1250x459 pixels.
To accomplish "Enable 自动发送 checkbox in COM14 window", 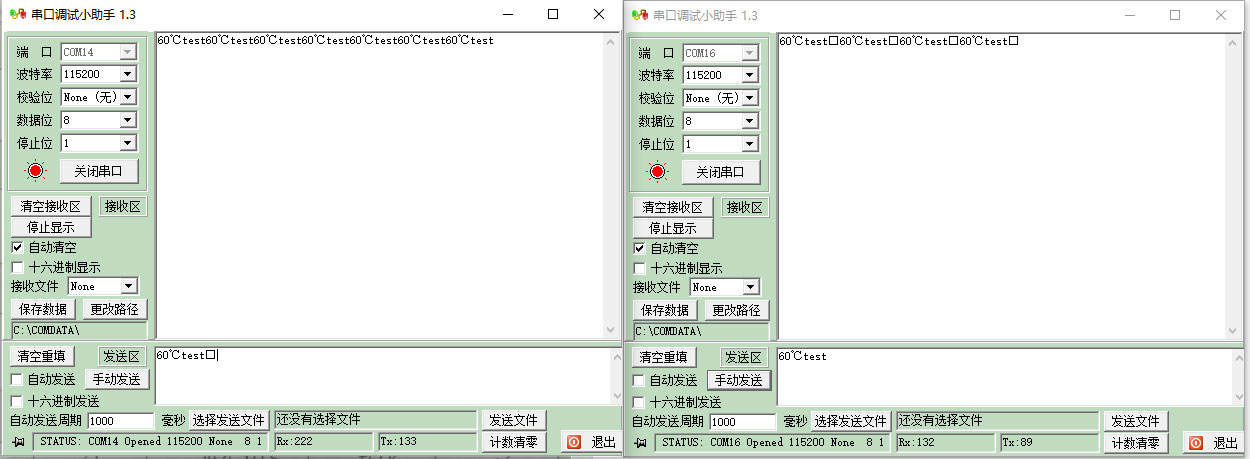I will (x=17, y=379).
